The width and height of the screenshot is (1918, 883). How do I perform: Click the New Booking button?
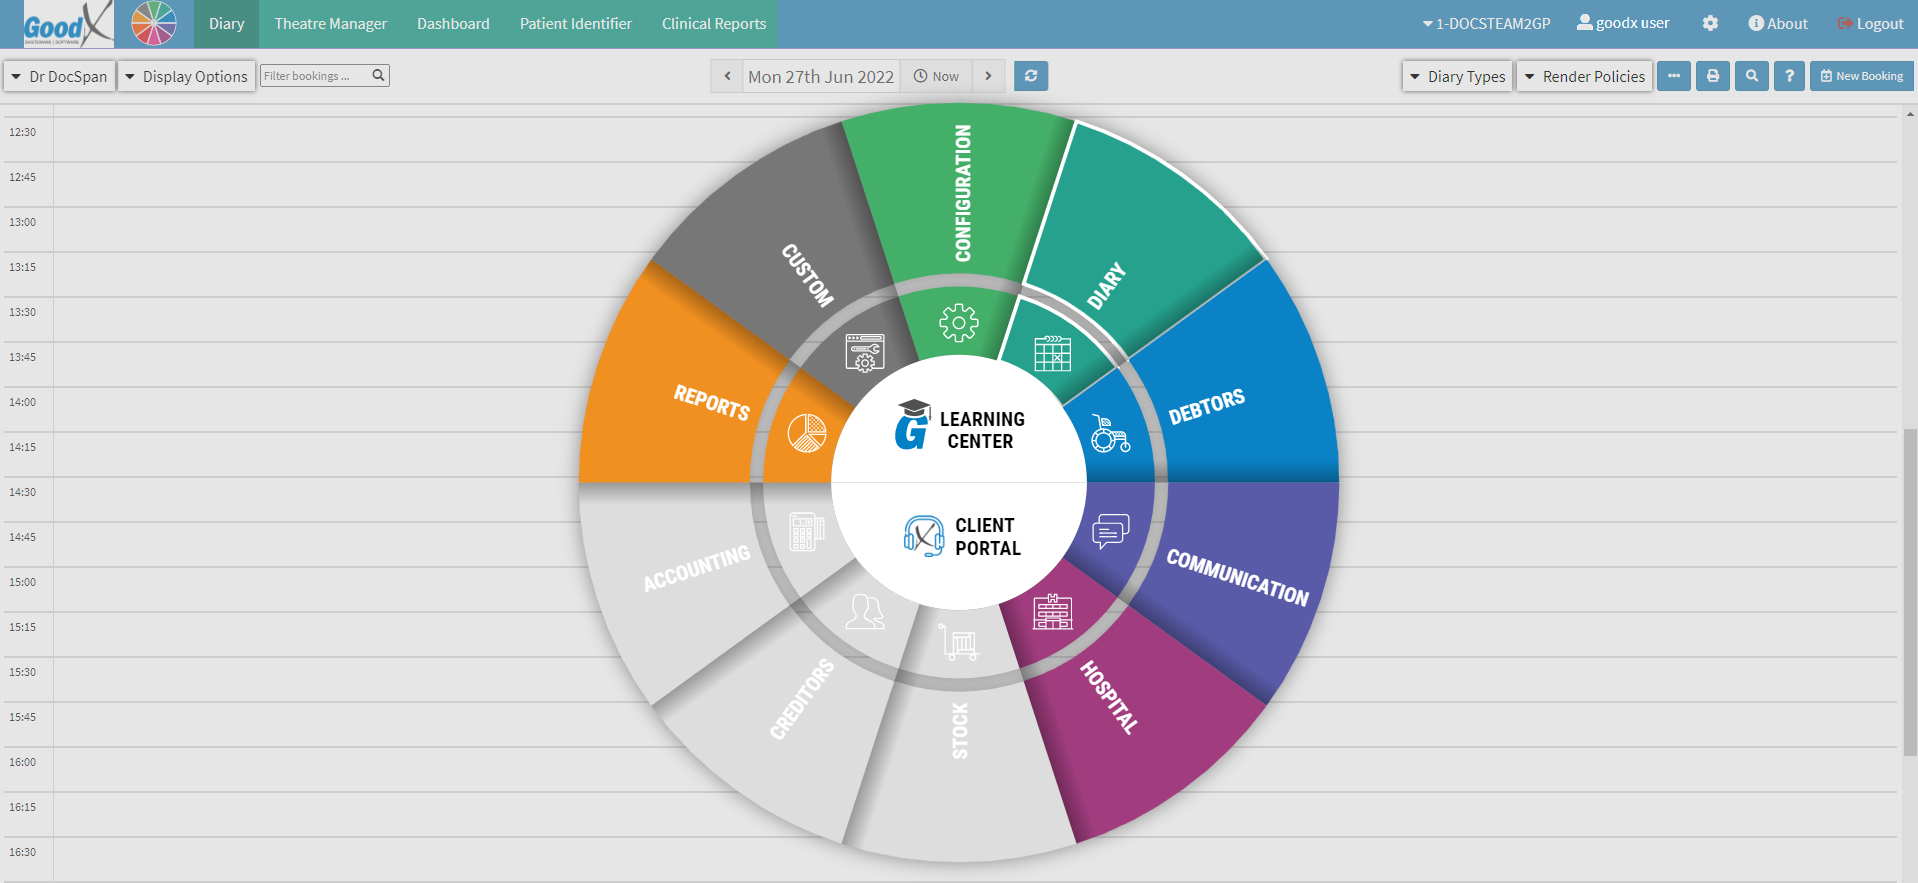coord(1861,76)
